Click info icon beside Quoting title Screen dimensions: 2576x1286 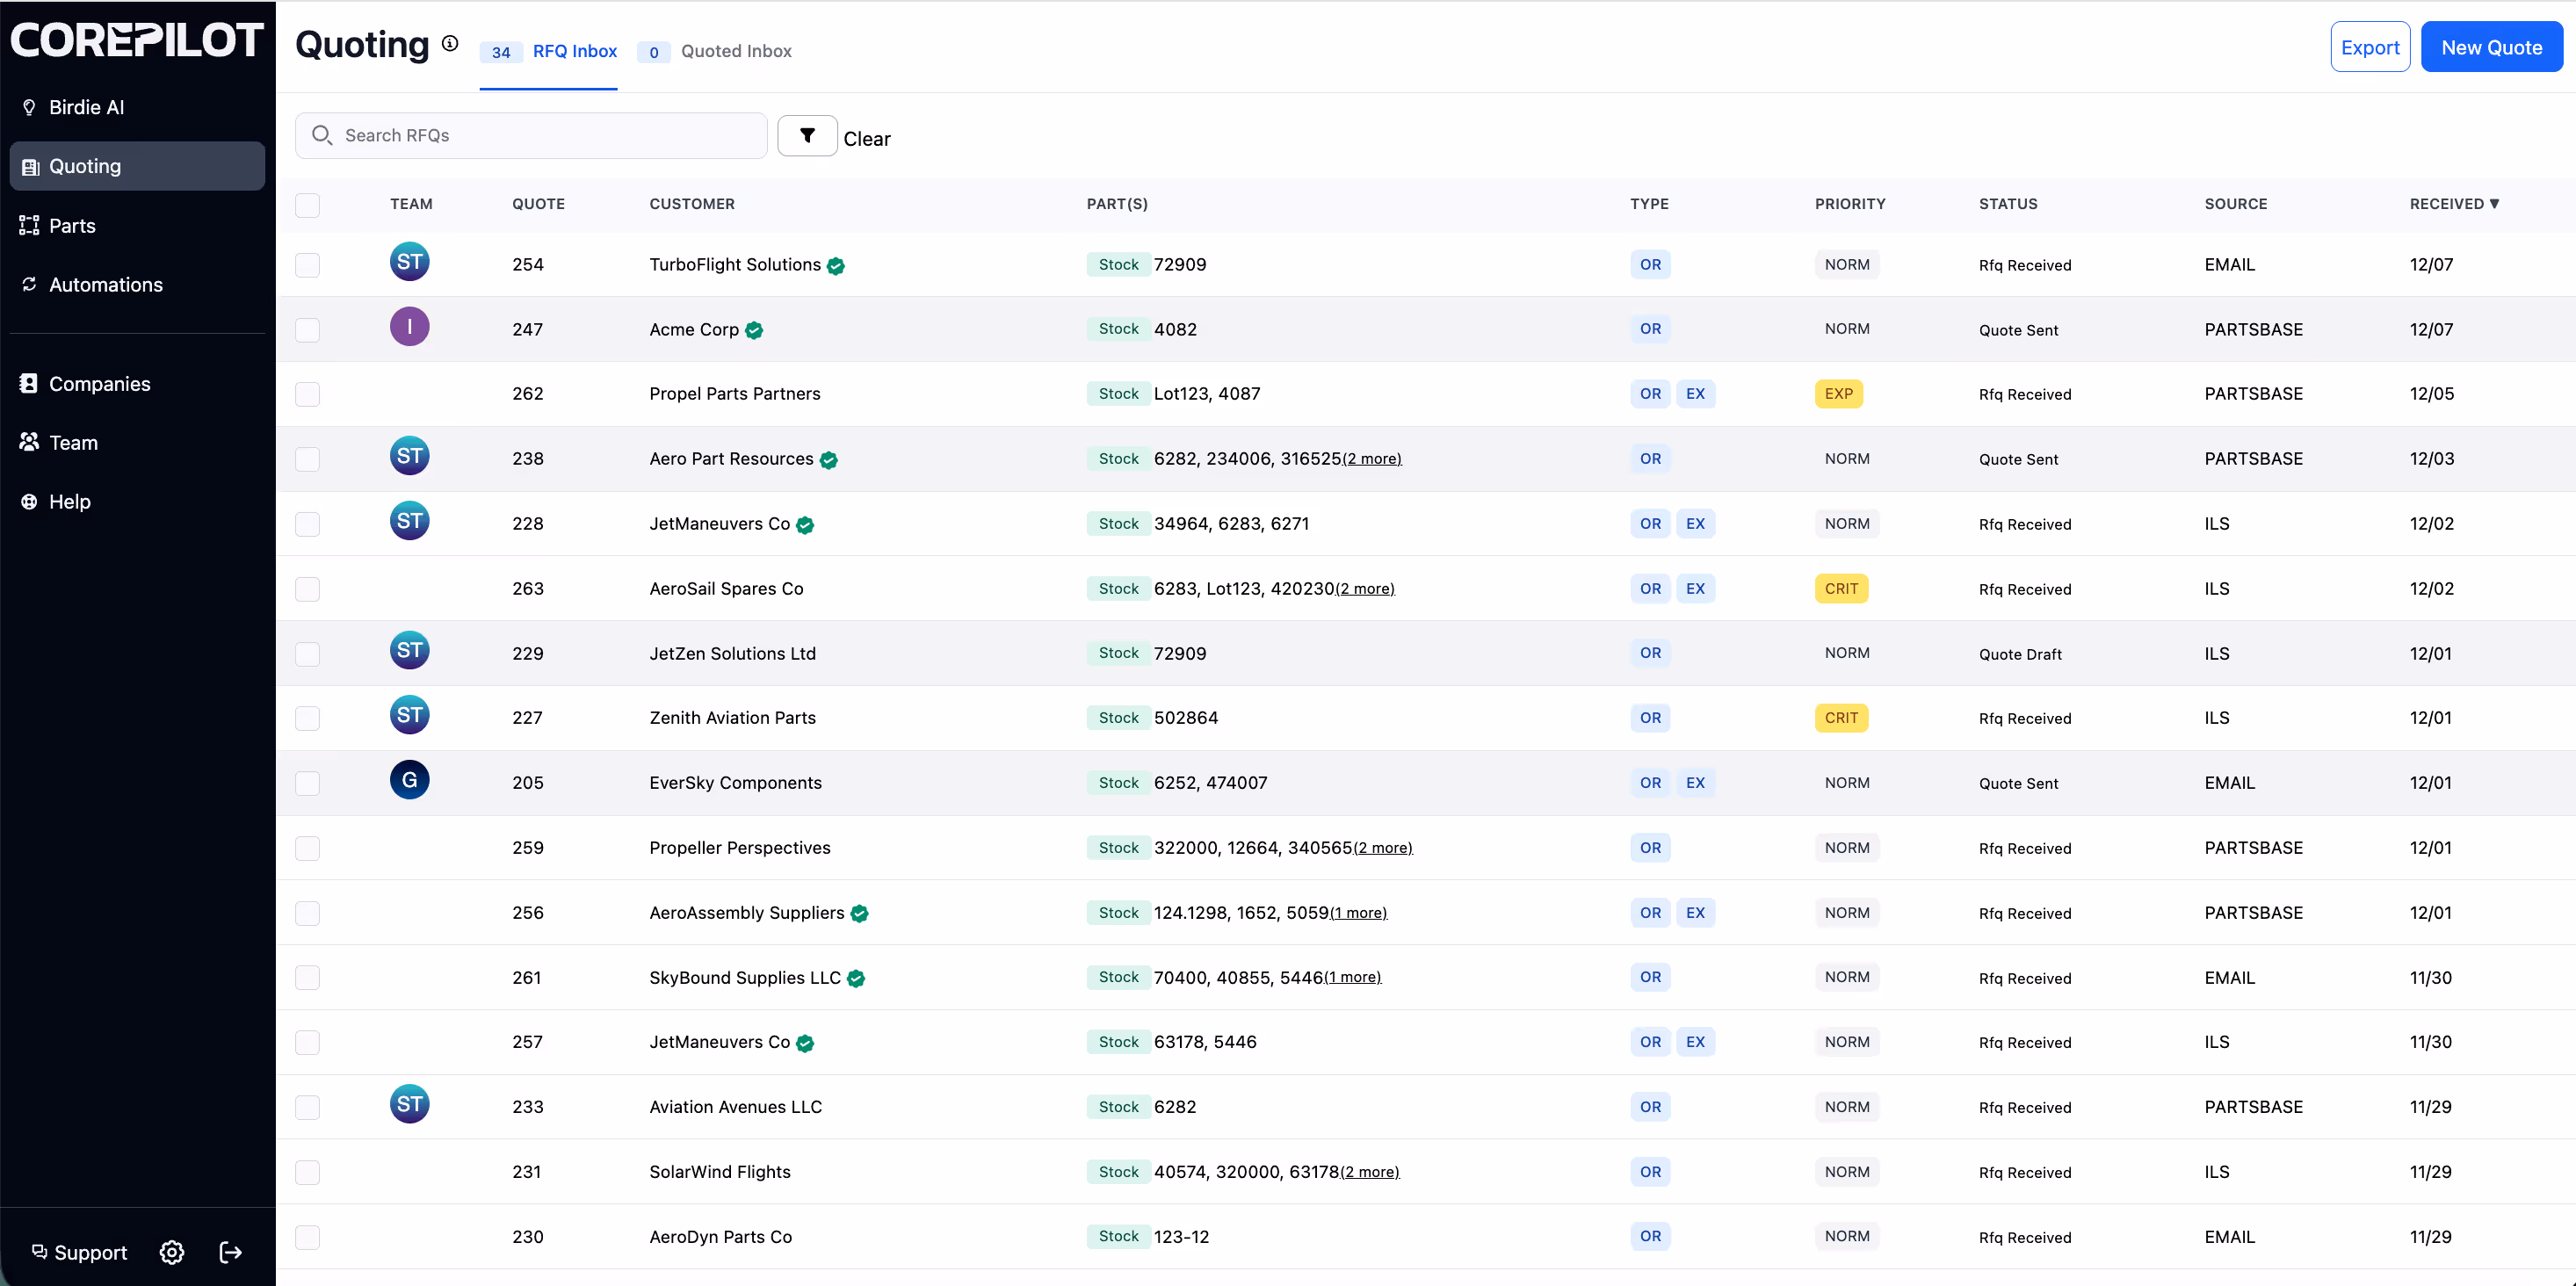[450, 43]
